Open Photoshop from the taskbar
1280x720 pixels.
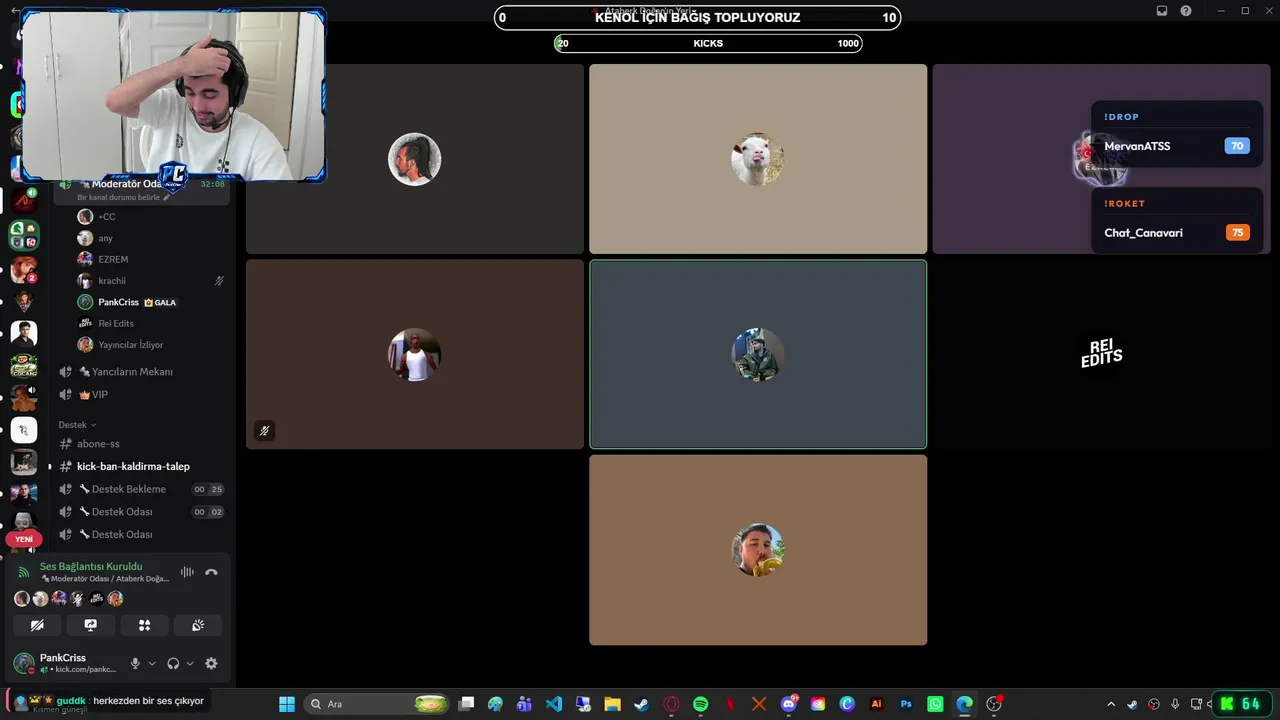click(906, 704)
